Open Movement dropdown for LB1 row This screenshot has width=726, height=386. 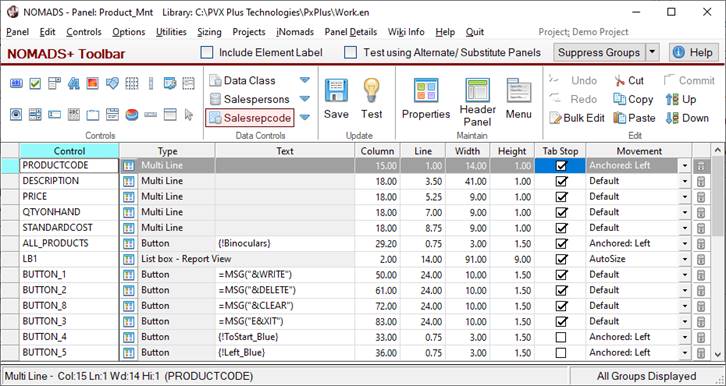point(685,259)
